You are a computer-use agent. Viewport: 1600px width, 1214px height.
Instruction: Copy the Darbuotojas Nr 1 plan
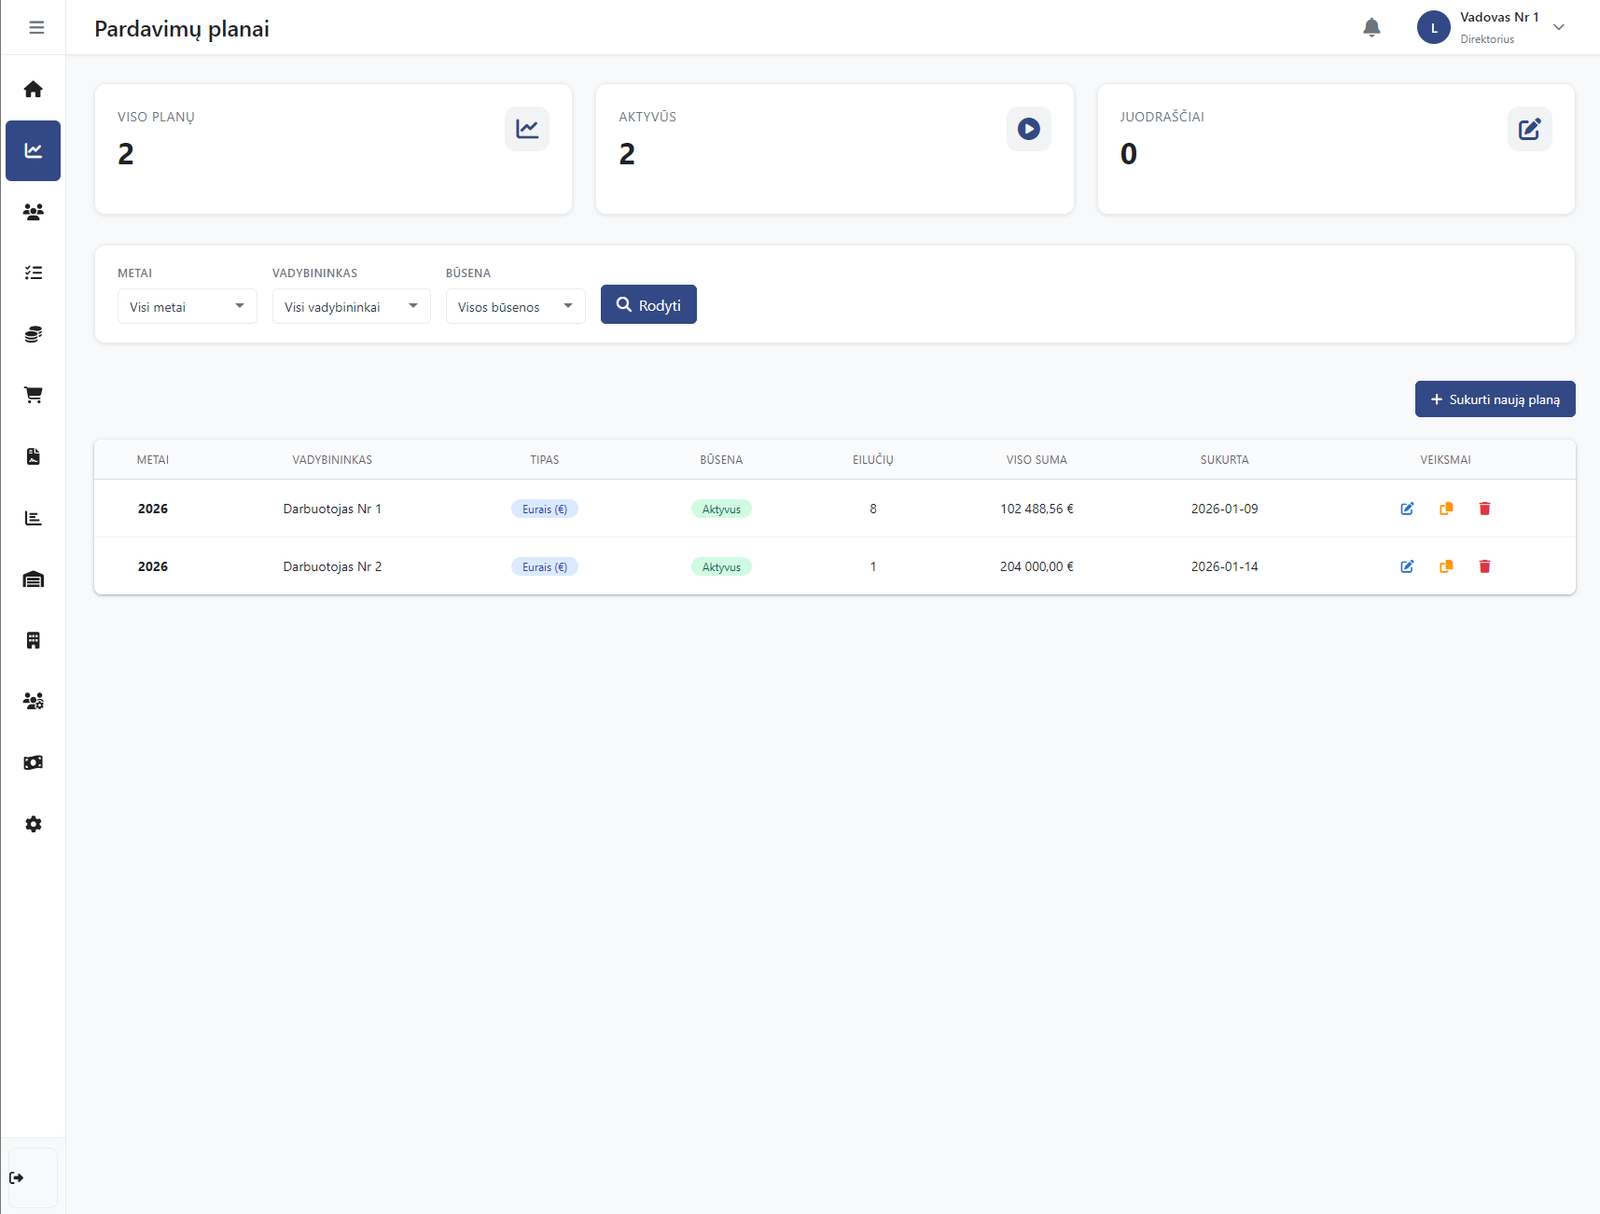(x=1446, y=509)
